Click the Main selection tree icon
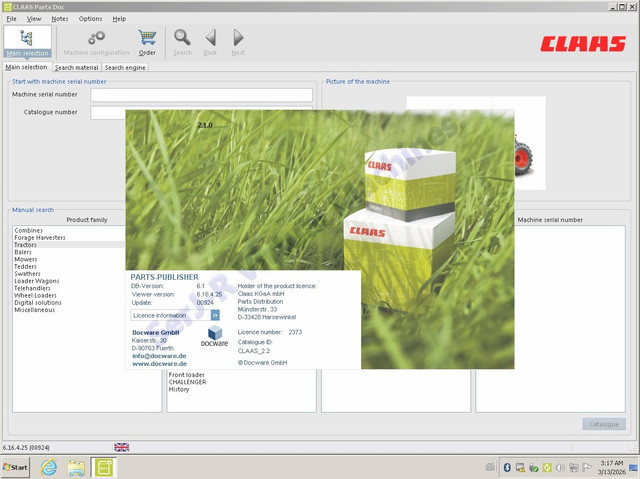640x479 pixels. 27,38
